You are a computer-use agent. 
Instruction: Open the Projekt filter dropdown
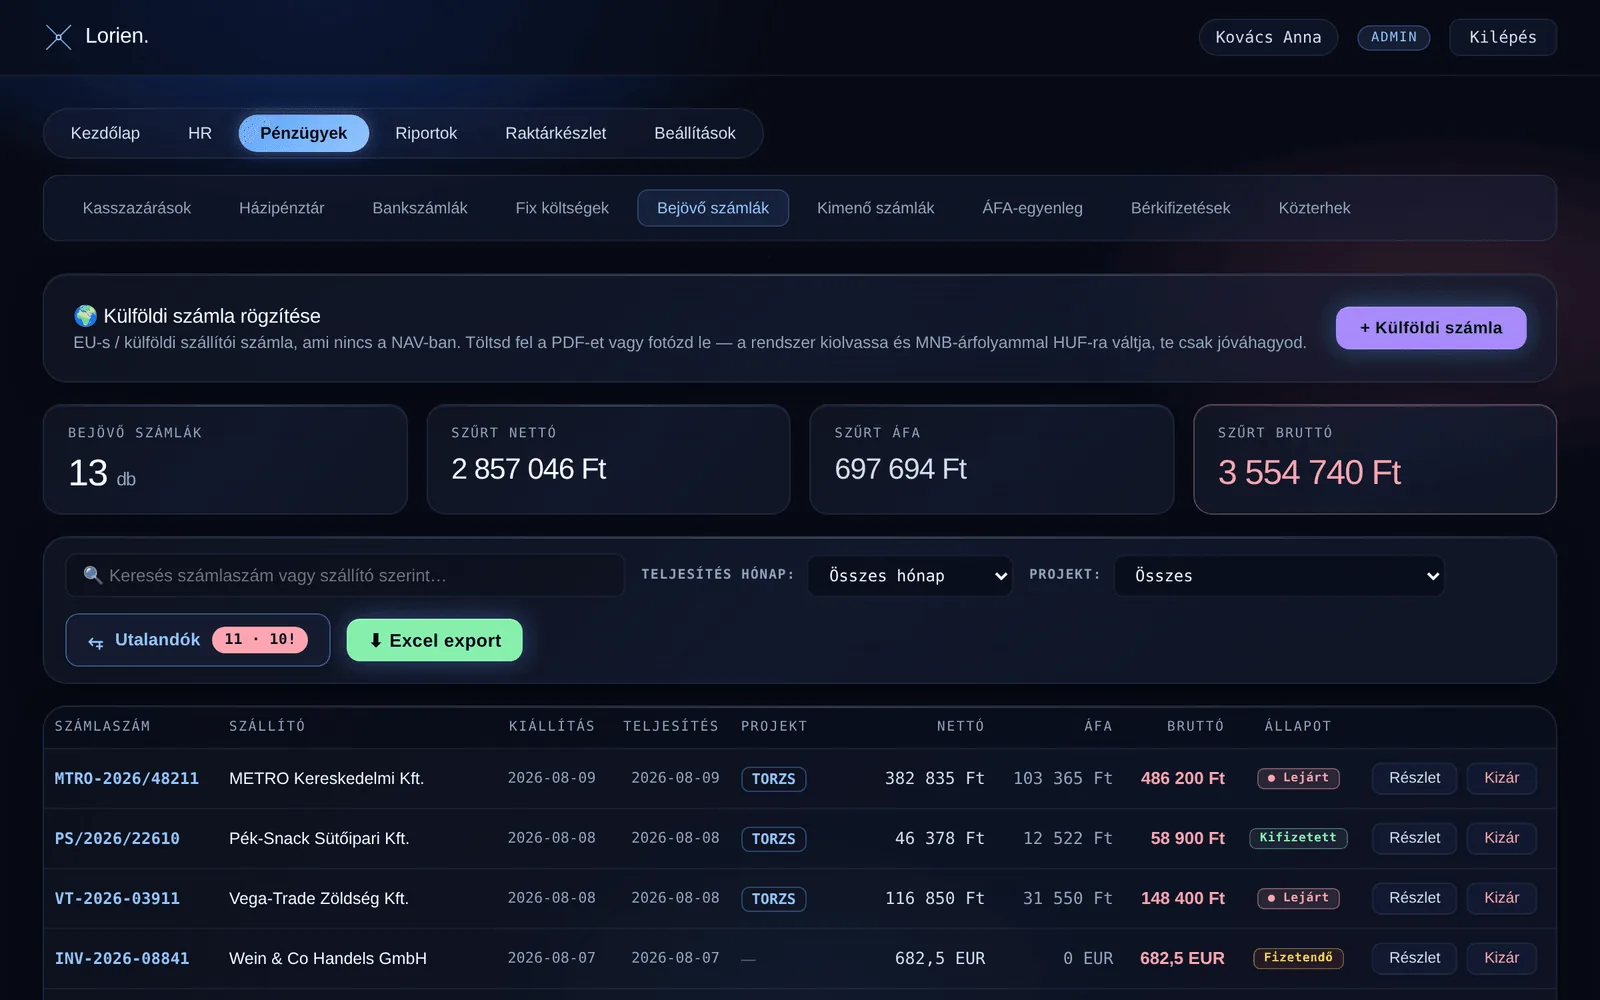tap(1279, 576)
